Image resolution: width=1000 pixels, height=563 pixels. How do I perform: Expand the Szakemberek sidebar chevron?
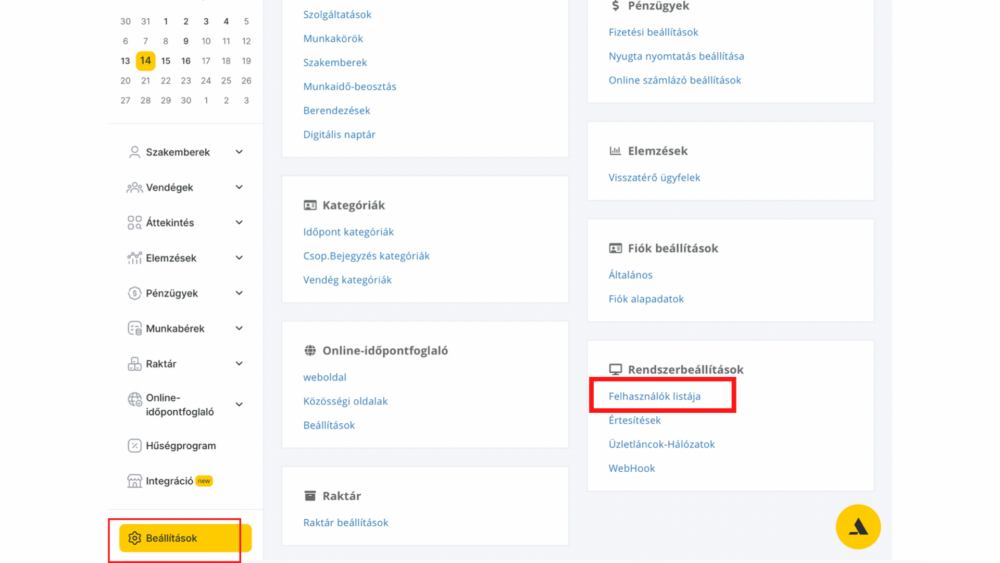click(239, 152)
